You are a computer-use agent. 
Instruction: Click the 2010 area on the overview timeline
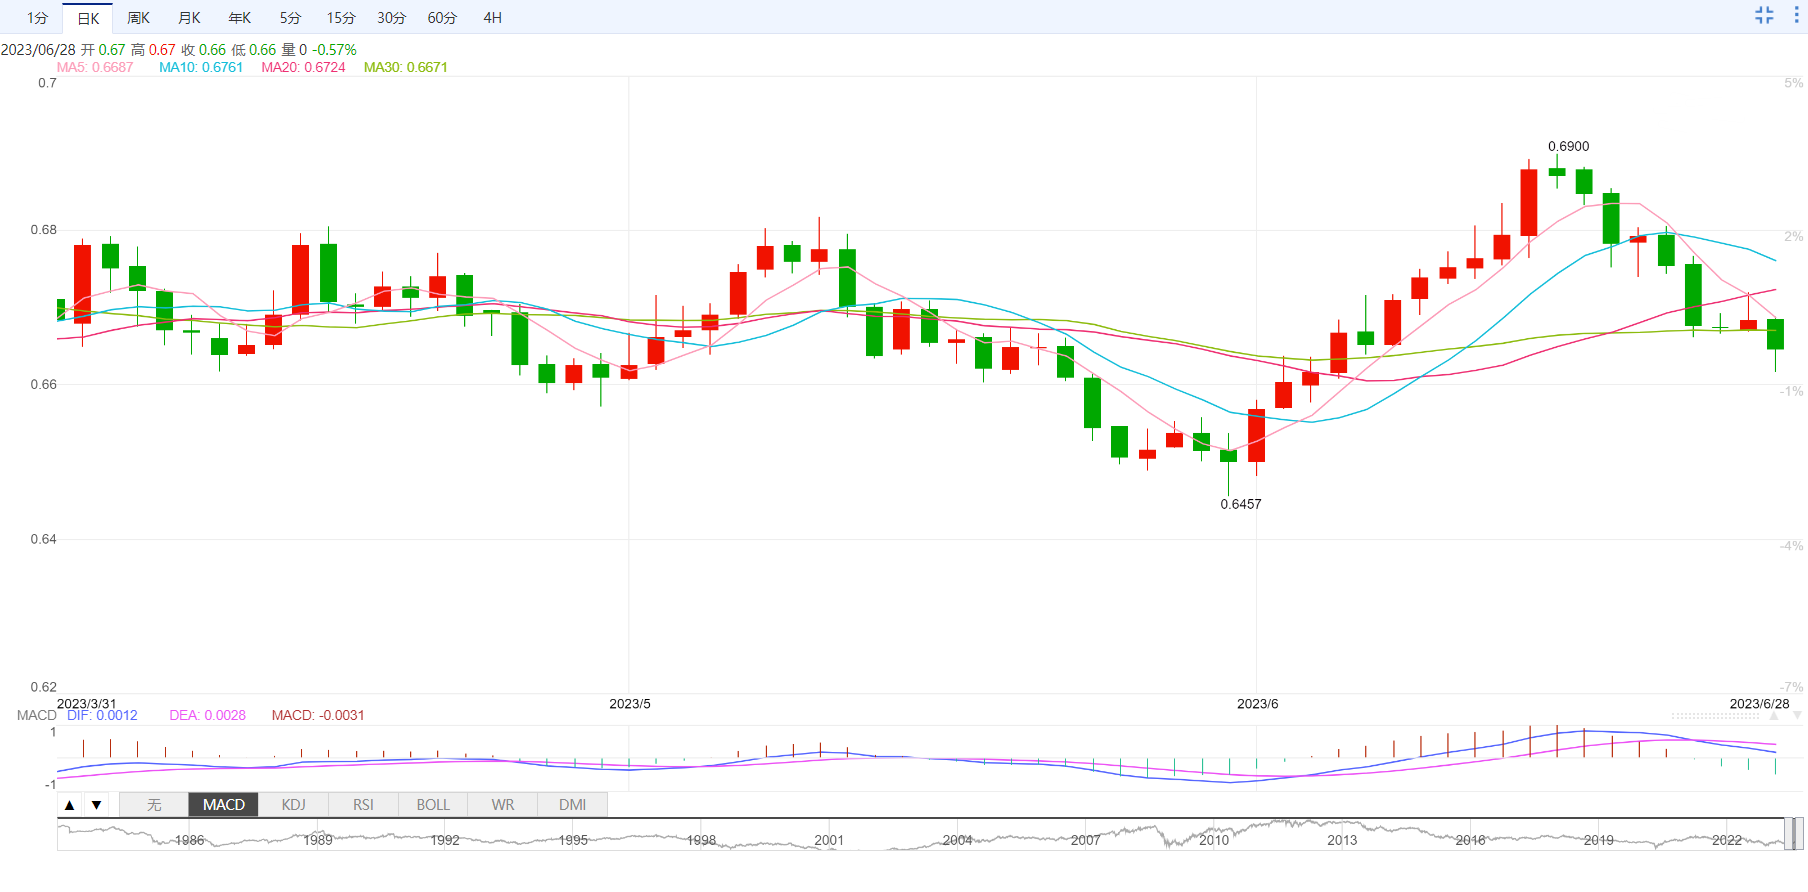[x=1213, y=836]
